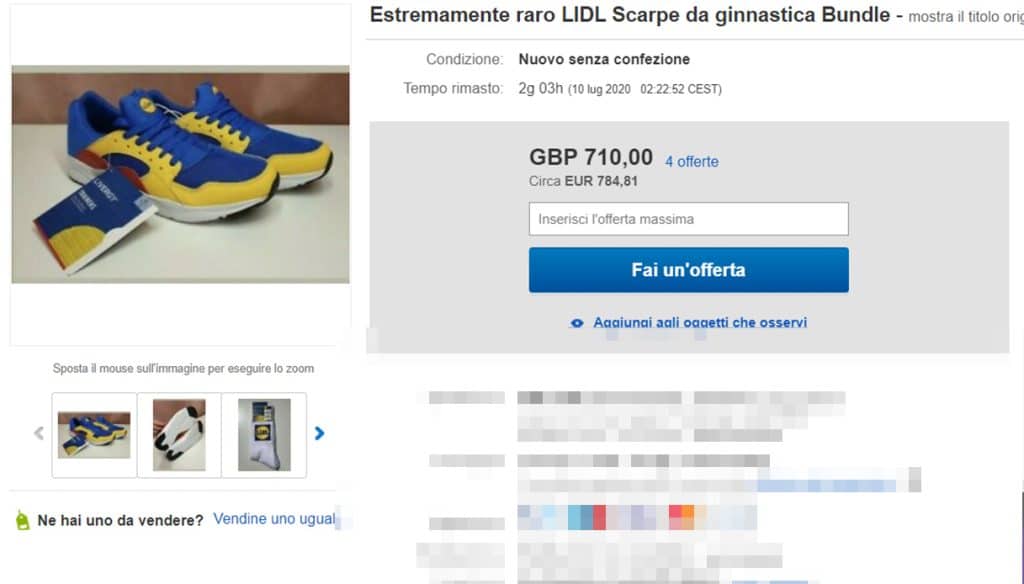Click the listing title heading
Screen dimensions: 1024x584
click(x=630, y=15)
